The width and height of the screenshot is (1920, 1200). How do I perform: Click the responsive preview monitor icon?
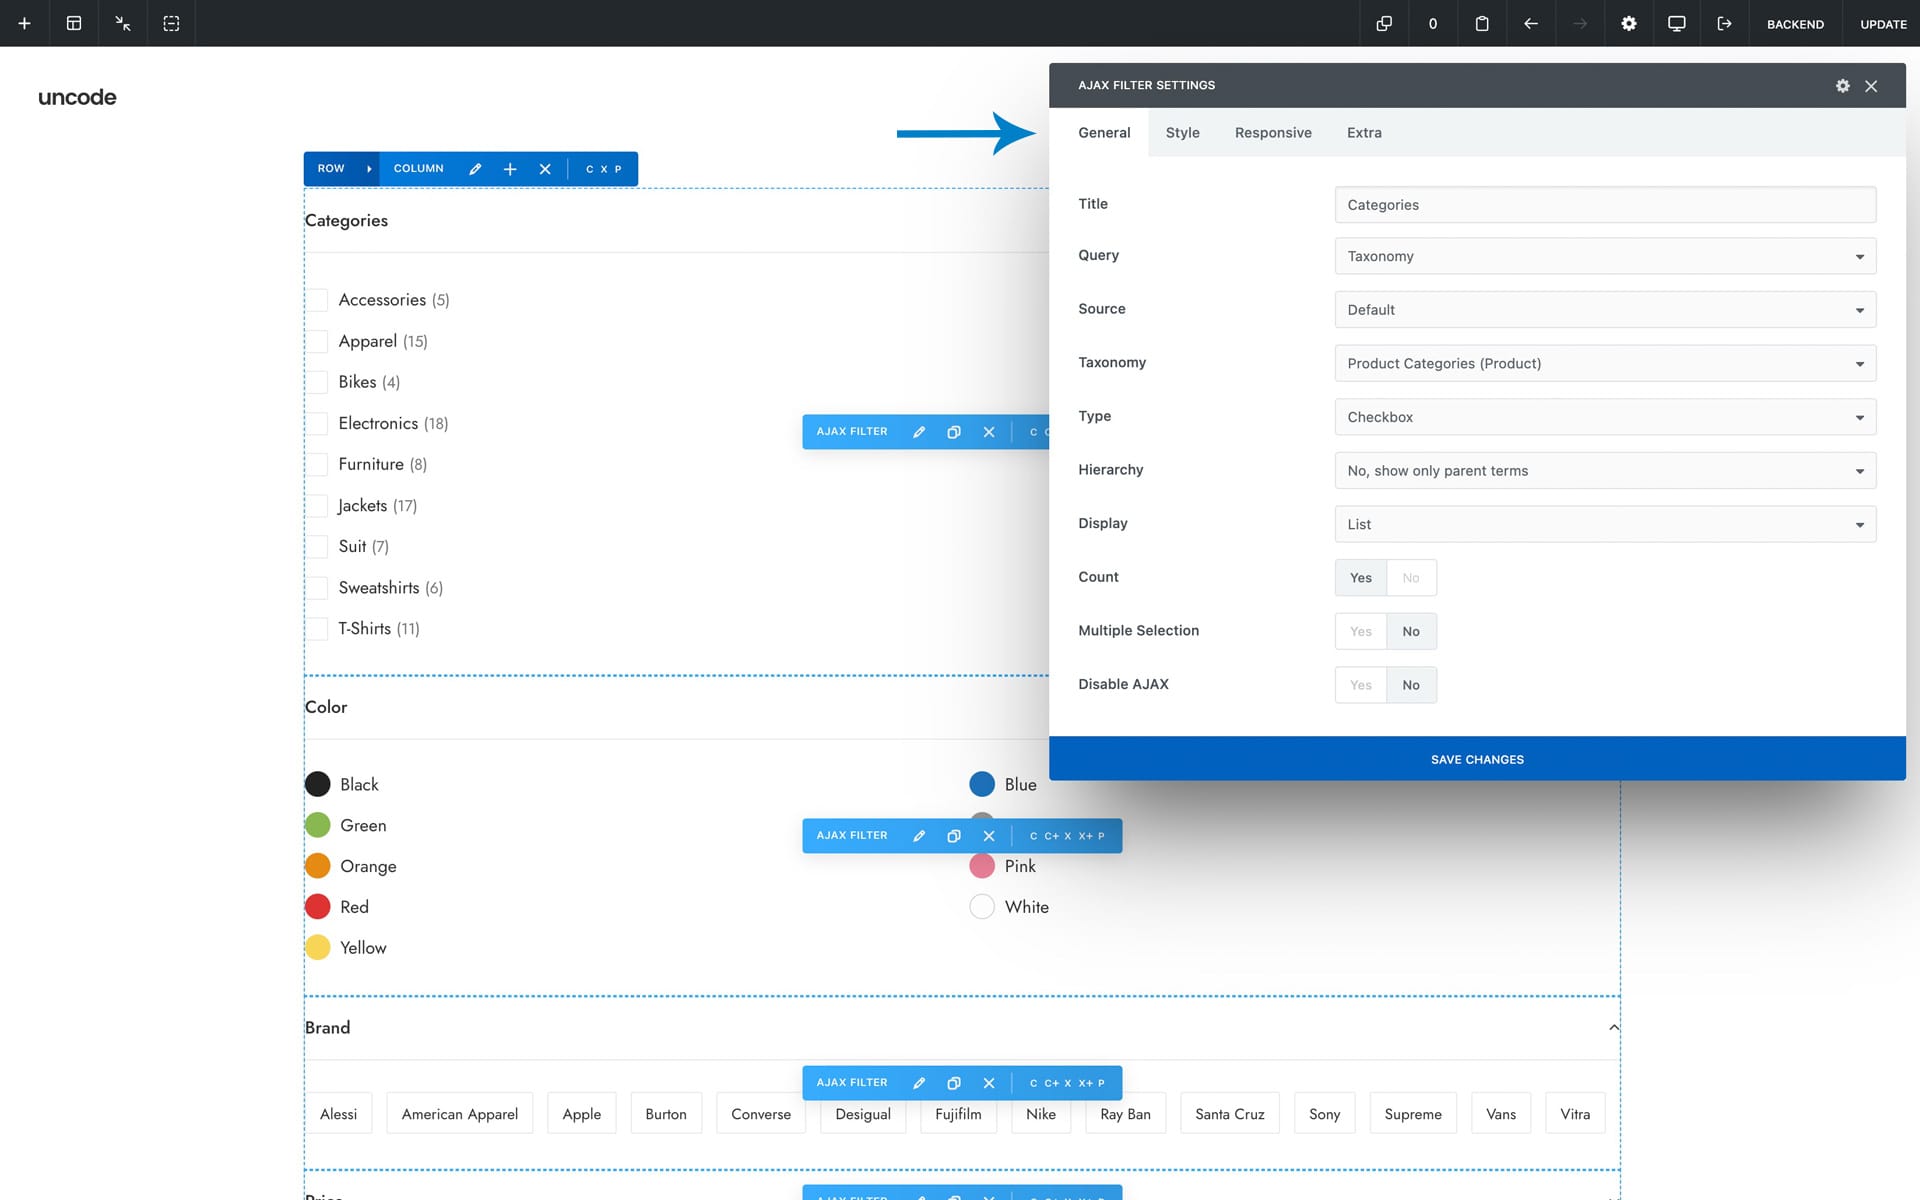(1677, 23)
